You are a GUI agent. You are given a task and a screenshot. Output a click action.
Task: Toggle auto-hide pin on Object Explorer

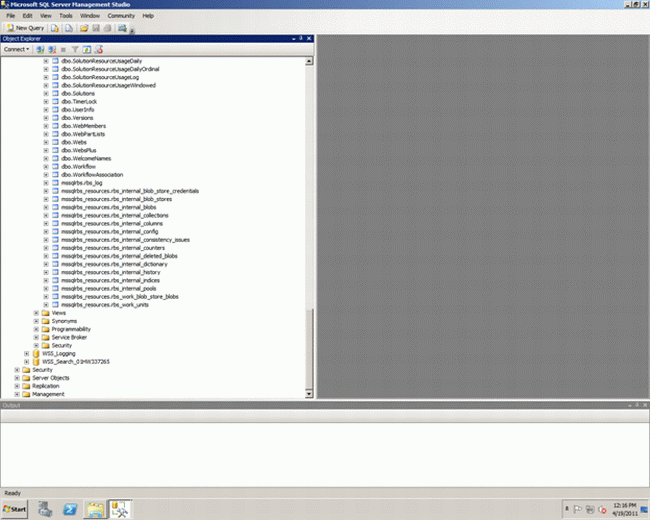[x=301, y=38]
